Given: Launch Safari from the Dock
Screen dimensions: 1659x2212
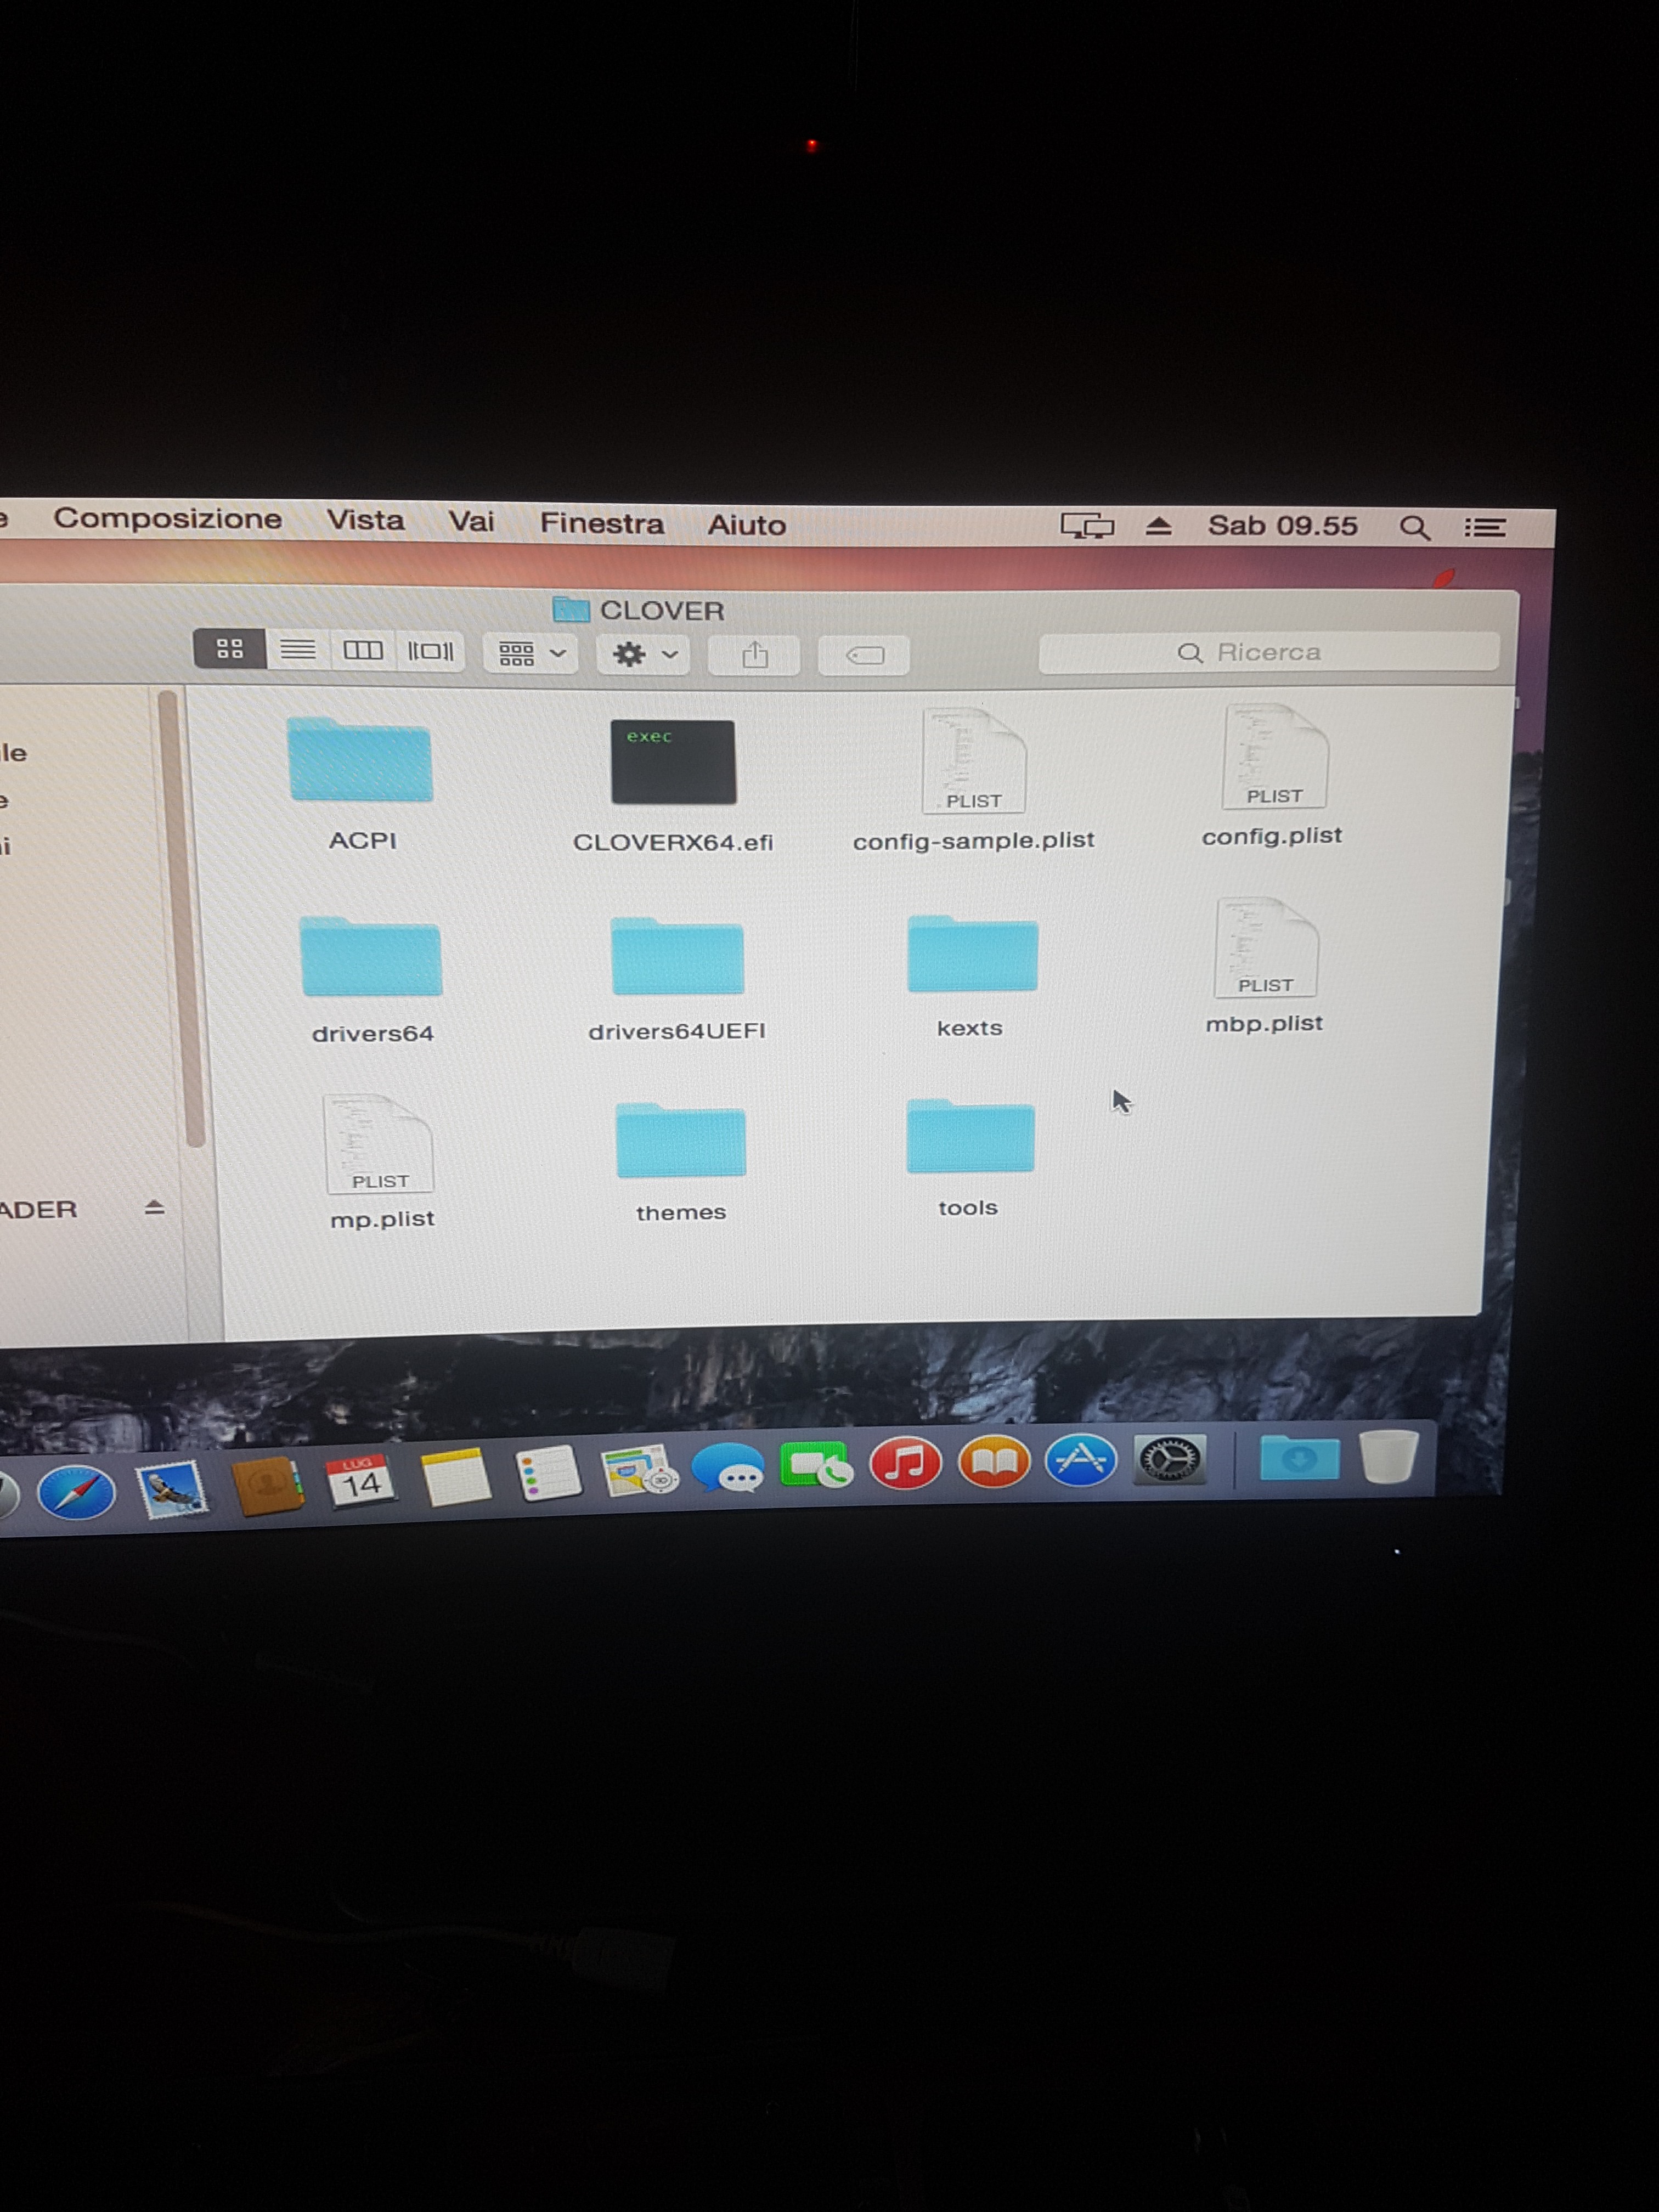Looking at the screenshot, I should (x=76, y=1492).
